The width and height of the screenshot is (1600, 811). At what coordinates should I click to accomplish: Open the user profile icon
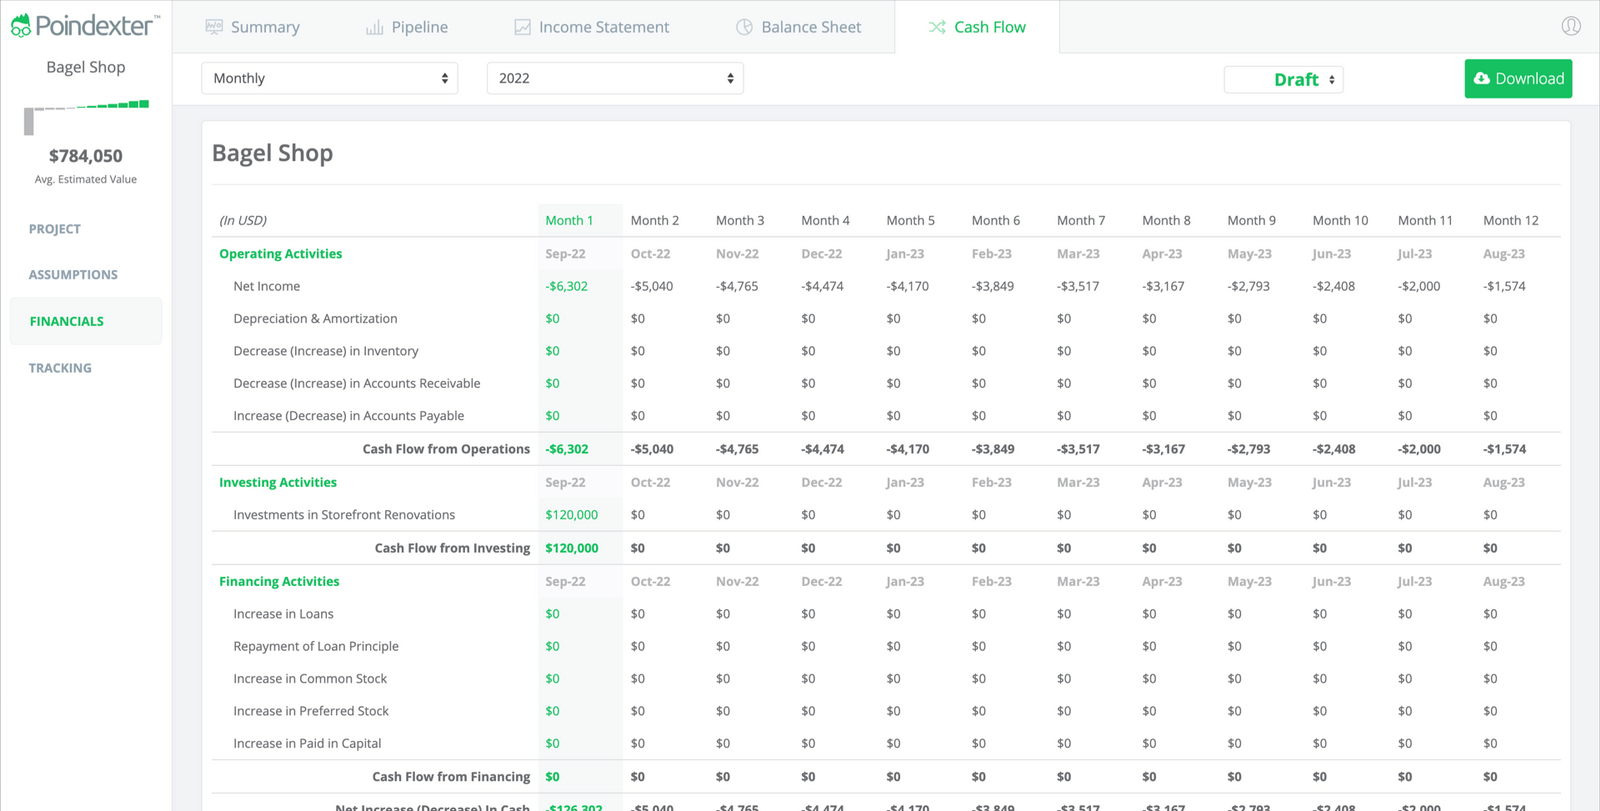click(1571, 26)
